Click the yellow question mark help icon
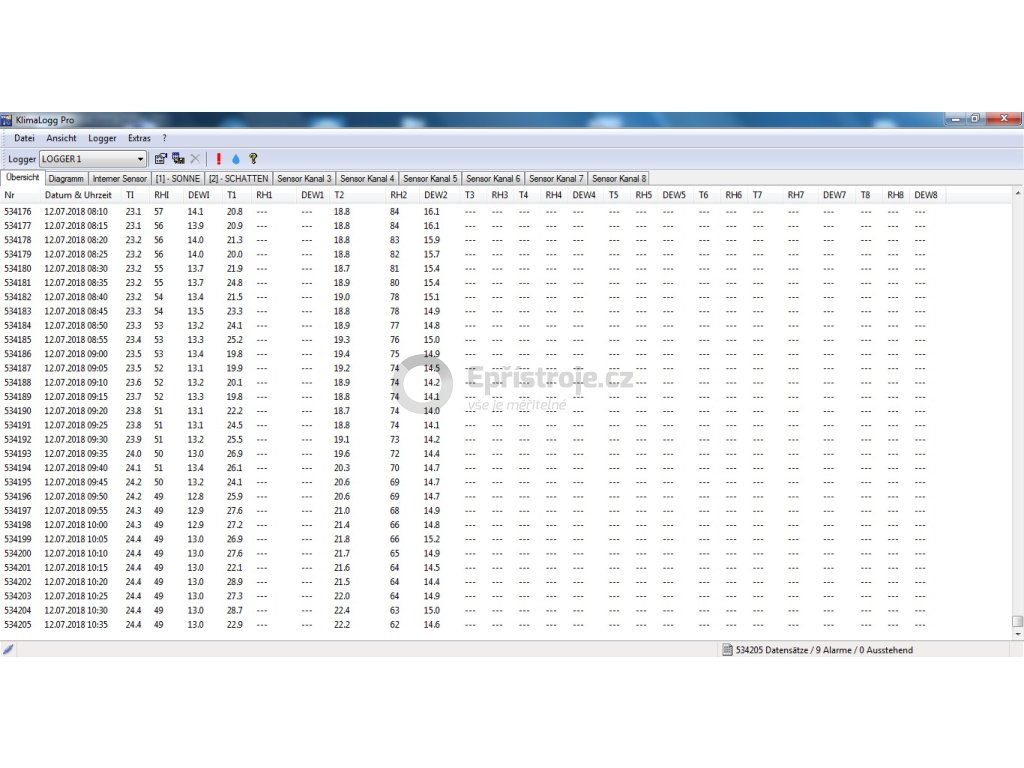Screen dimensions: 1024x768 tap(253, 159)
